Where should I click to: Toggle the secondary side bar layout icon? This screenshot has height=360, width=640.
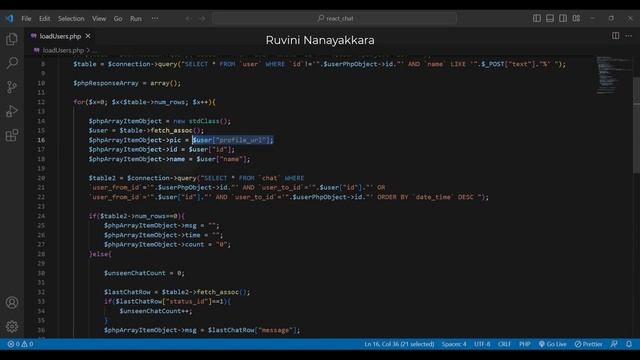(x=563, y=18)
